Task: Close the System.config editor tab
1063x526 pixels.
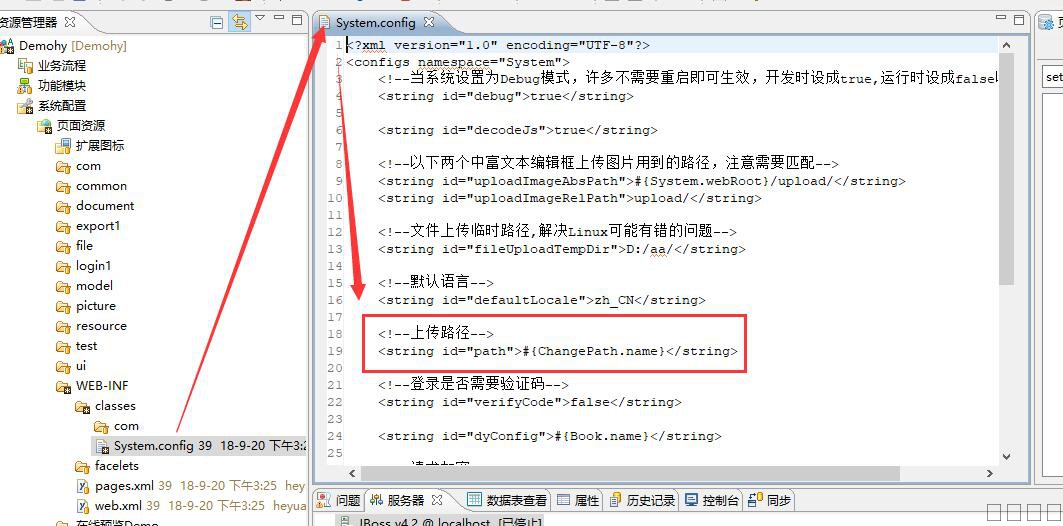Action: tap(429, 22)
